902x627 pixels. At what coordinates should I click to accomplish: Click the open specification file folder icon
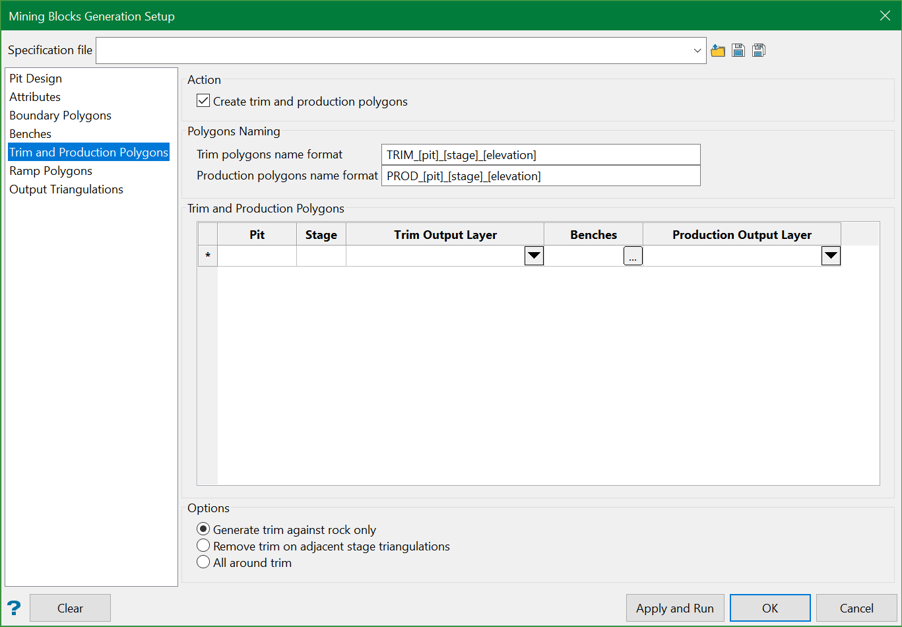[718, 50]
